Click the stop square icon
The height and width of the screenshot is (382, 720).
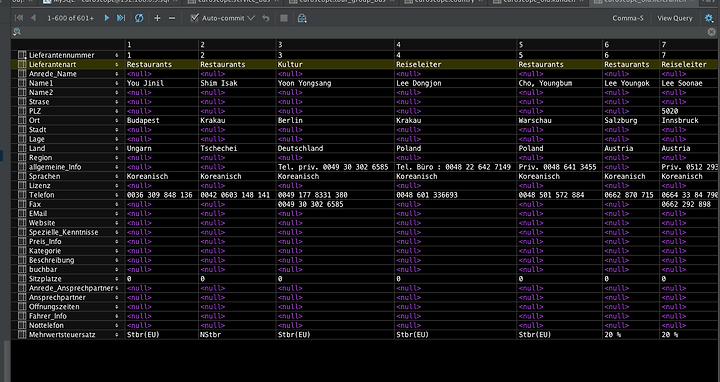(x=284, y=18)
